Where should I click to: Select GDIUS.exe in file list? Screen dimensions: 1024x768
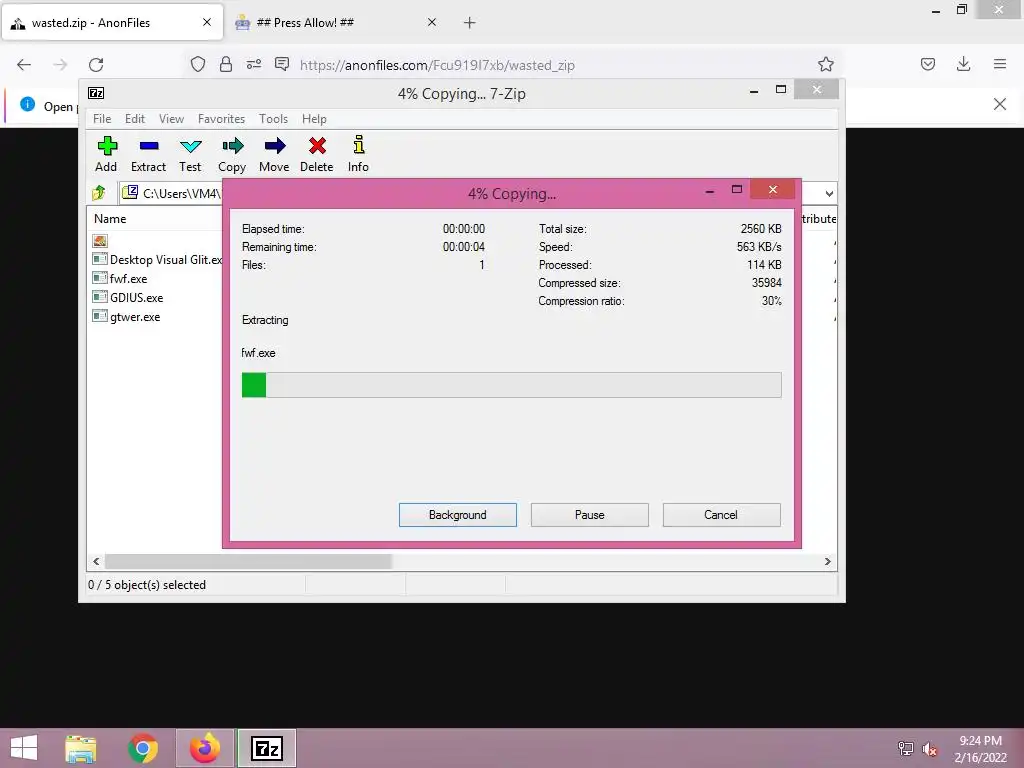[x=128, y=298]
